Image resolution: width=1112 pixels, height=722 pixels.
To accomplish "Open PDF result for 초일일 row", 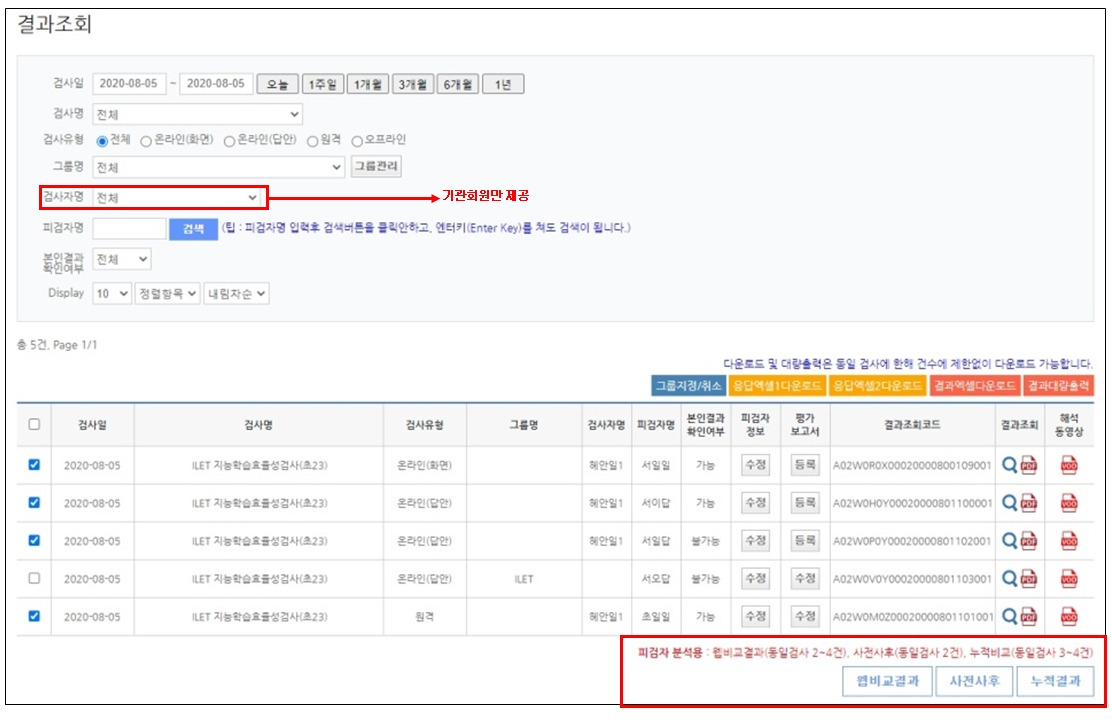I will 1028,617.
